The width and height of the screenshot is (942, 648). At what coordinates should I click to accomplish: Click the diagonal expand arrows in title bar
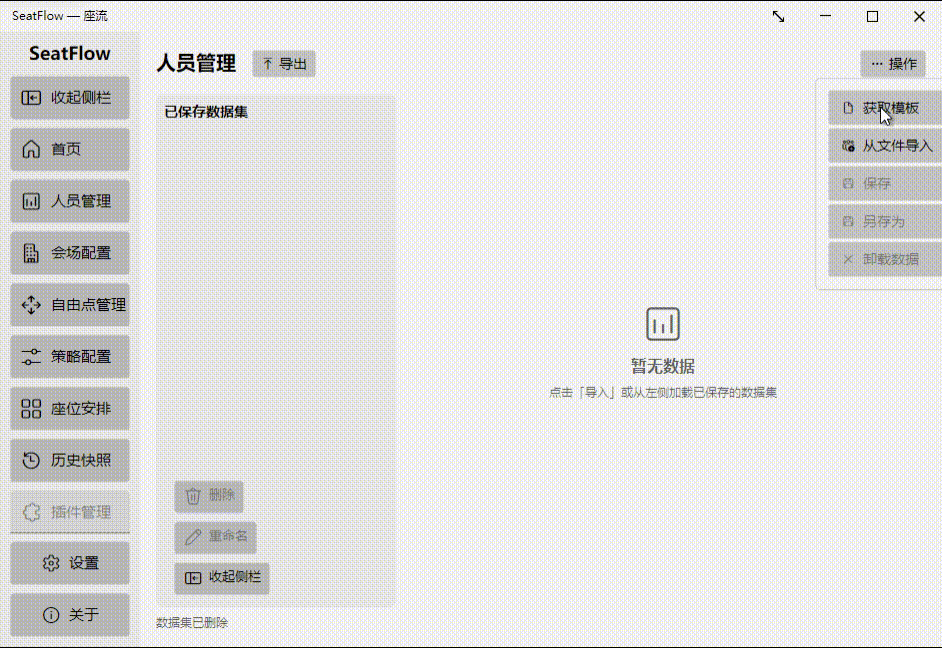coord(779,17)
